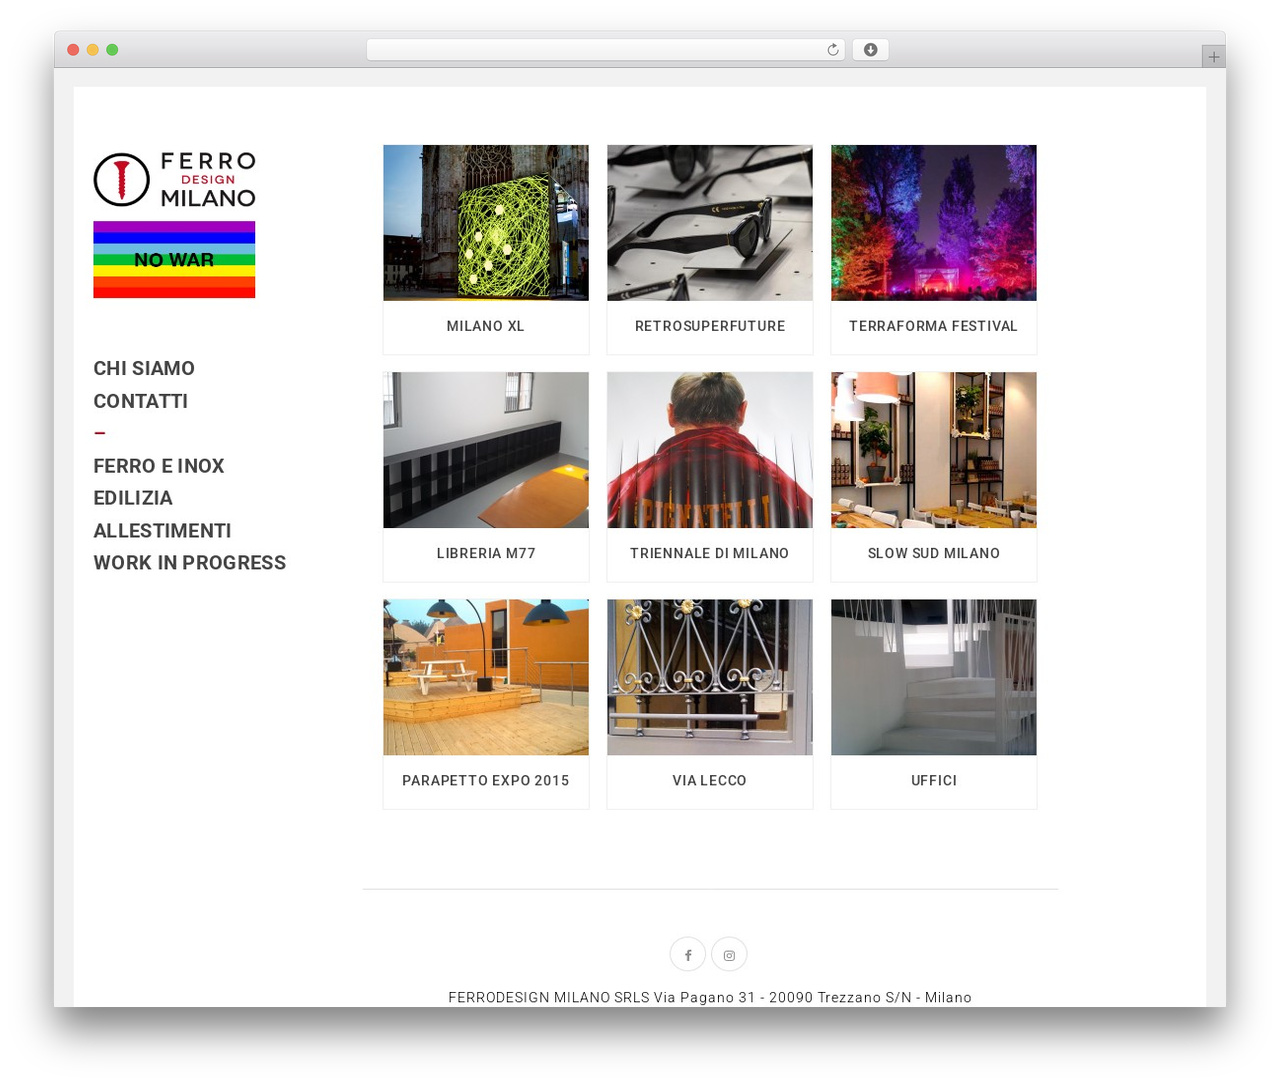Open the LIBRERIA M77 title link
1280x1084 pixels.
tap(486, 553)
